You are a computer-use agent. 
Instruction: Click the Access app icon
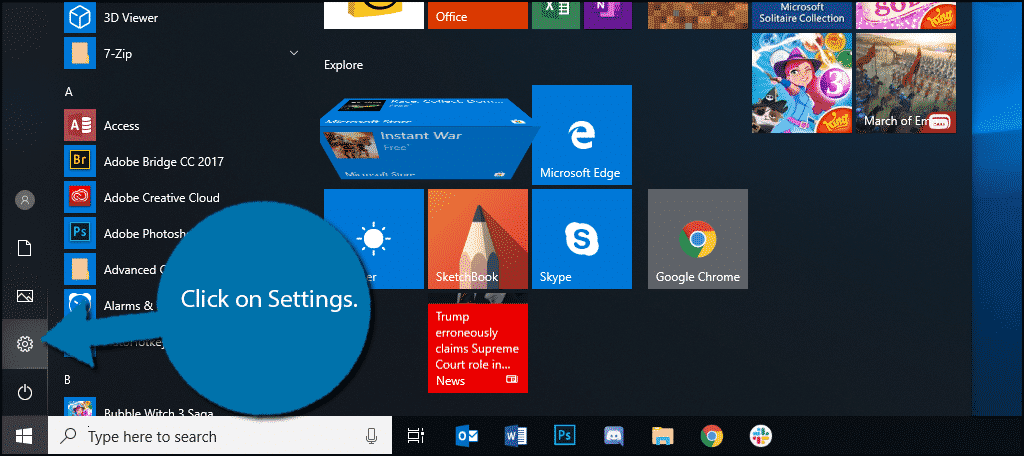(x=80, y=125)
